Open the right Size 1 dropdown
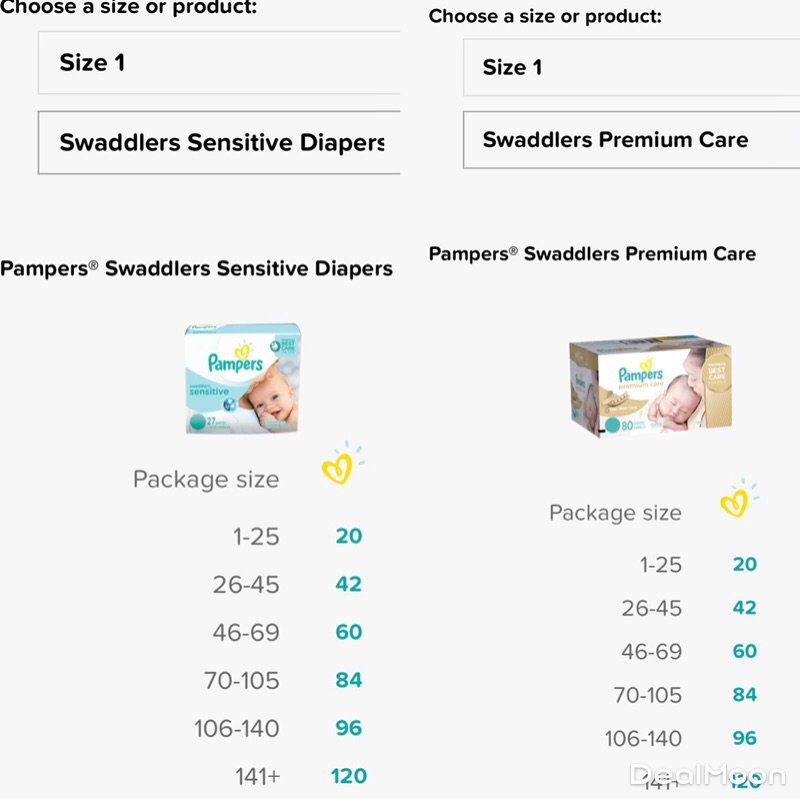The image size is (800, 799). tap(631, 68)
